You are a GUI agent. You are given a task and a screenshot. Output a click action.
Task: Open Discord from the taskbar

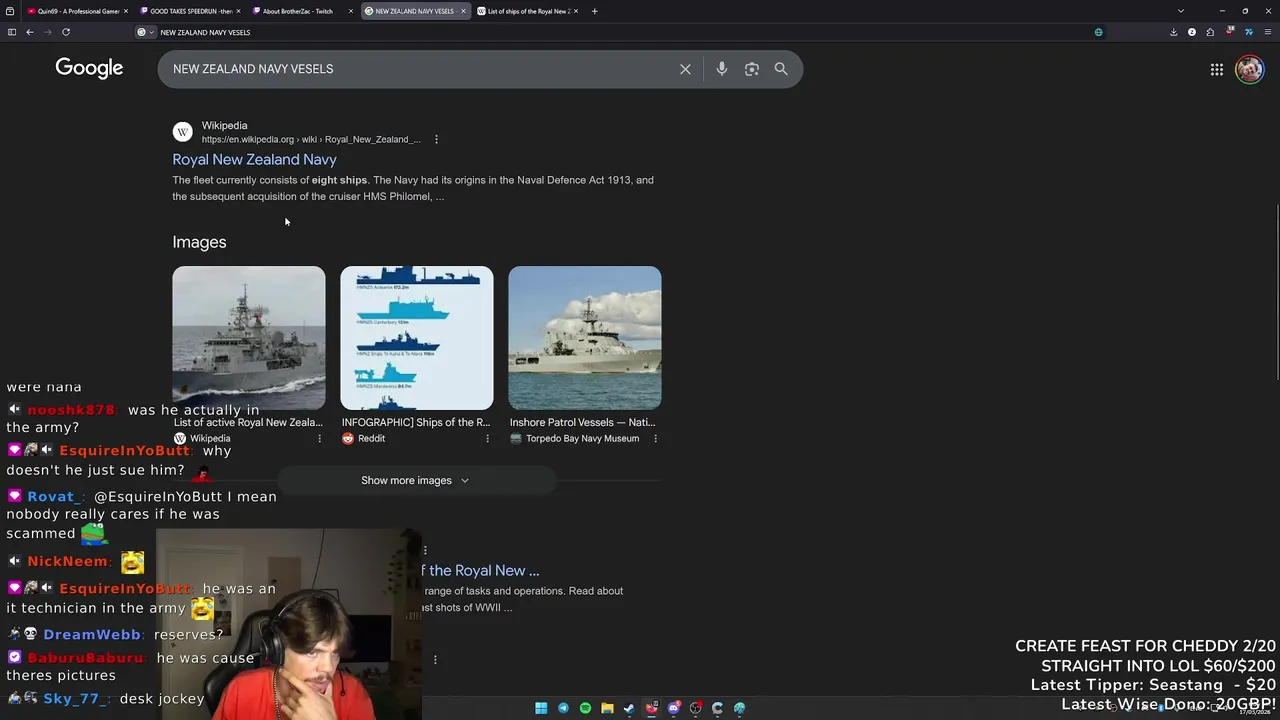tap(673, 708)
